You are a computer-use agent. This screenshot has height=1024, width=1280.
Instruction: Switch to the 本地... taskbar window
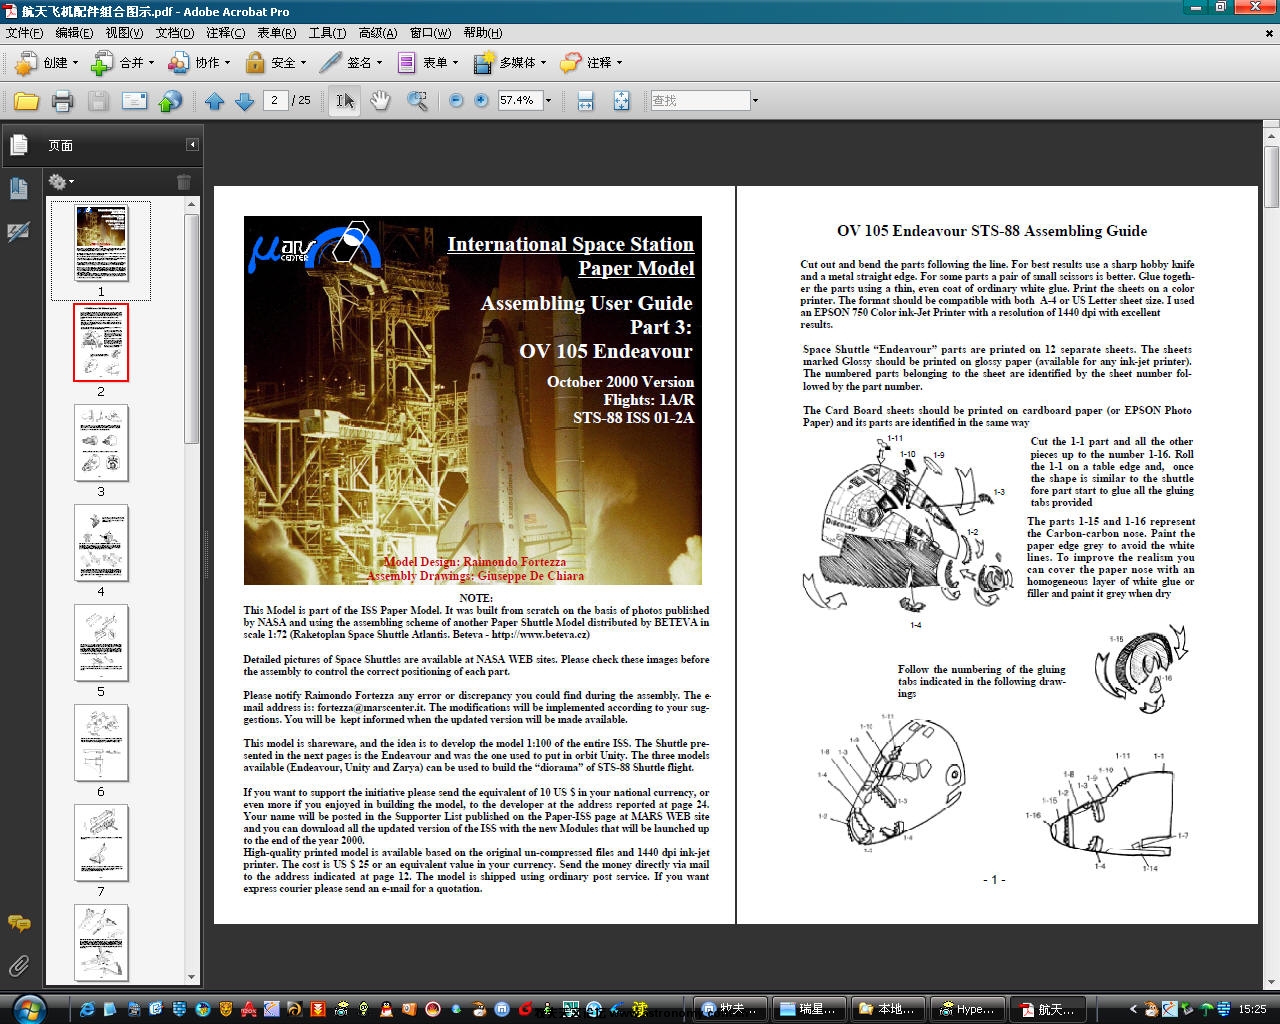pyautogui.click(x=889, y=1009)
